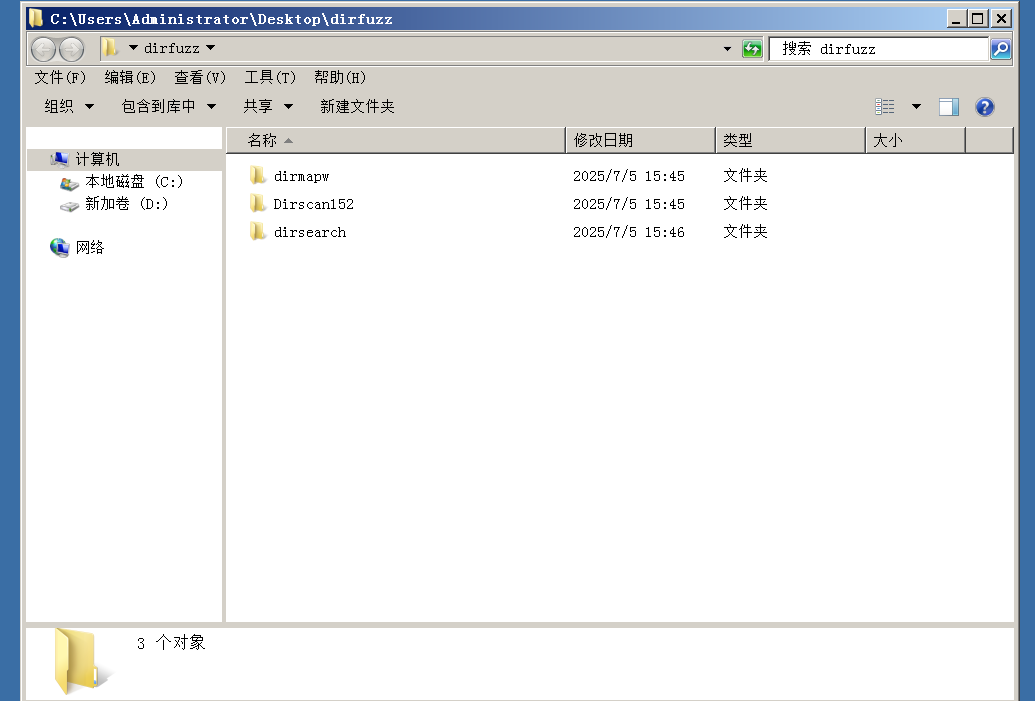Toggle the preview pane icon
1035x701 pixels.
949,107
